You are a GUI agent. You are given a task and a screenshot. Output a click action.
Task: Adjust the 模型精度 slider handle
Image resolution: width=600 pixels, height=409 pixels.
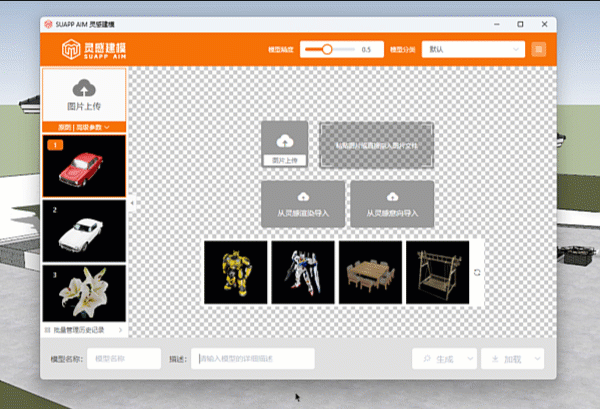point(327,49)
